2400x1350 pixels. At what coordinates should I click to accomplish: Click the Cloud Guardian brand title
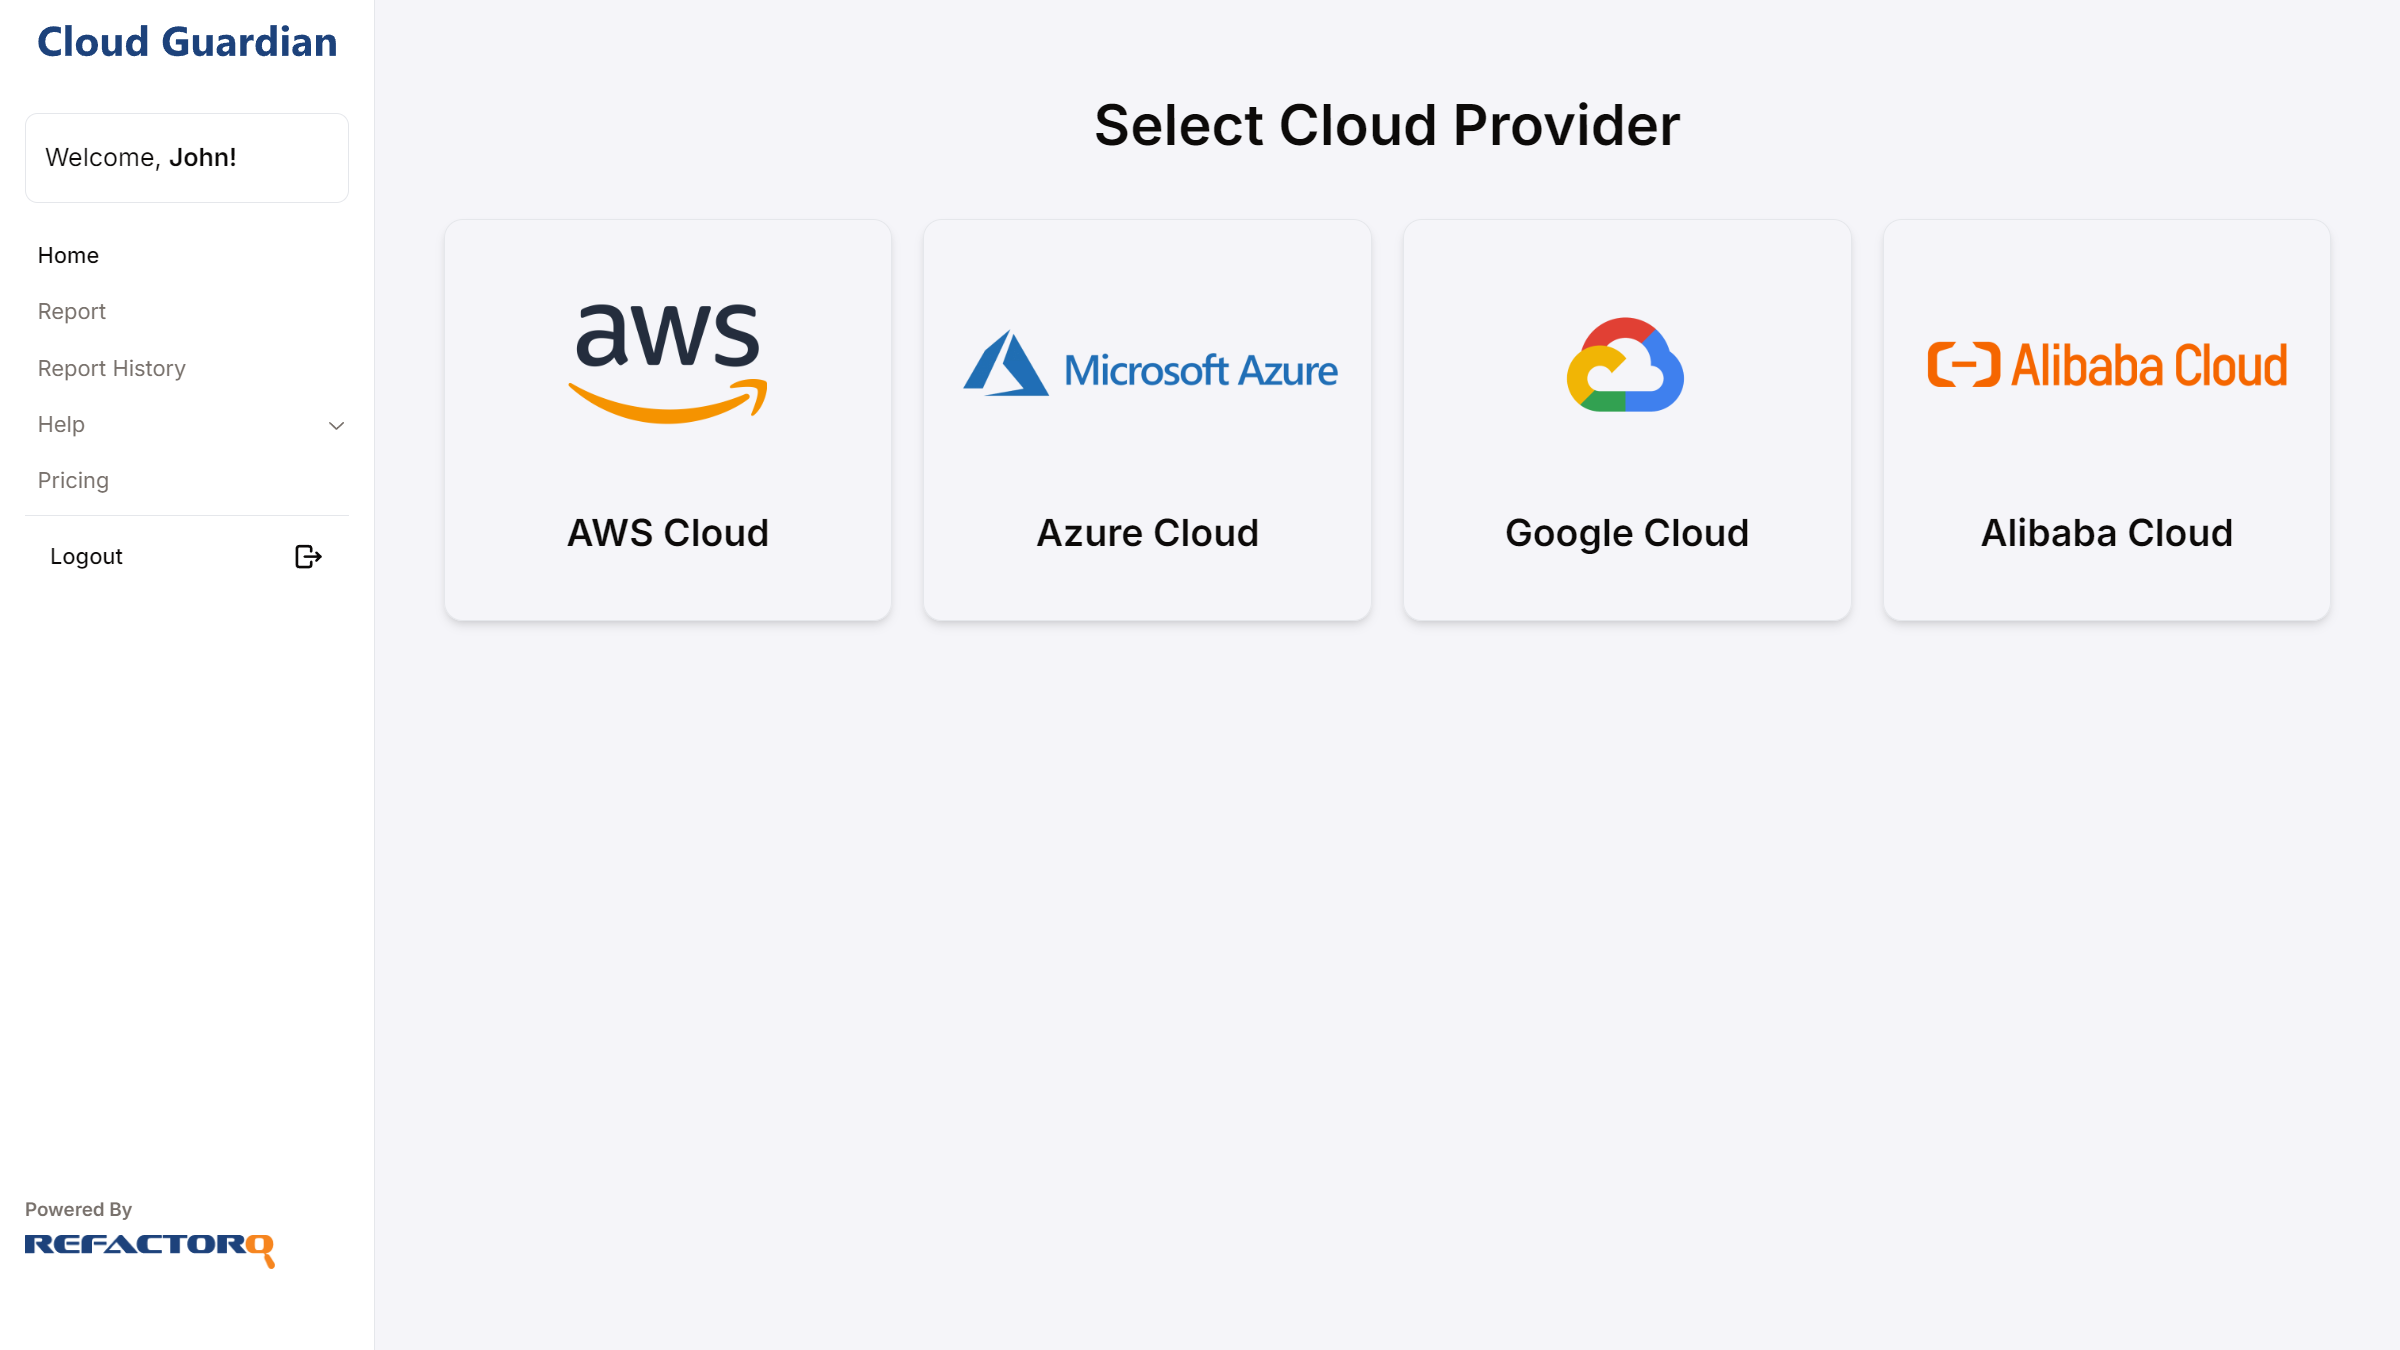187,42
